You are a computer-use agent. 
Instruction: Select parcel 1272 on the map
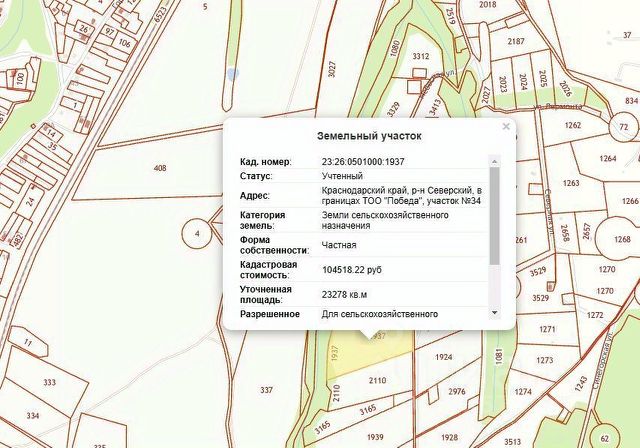coord(595,315)
